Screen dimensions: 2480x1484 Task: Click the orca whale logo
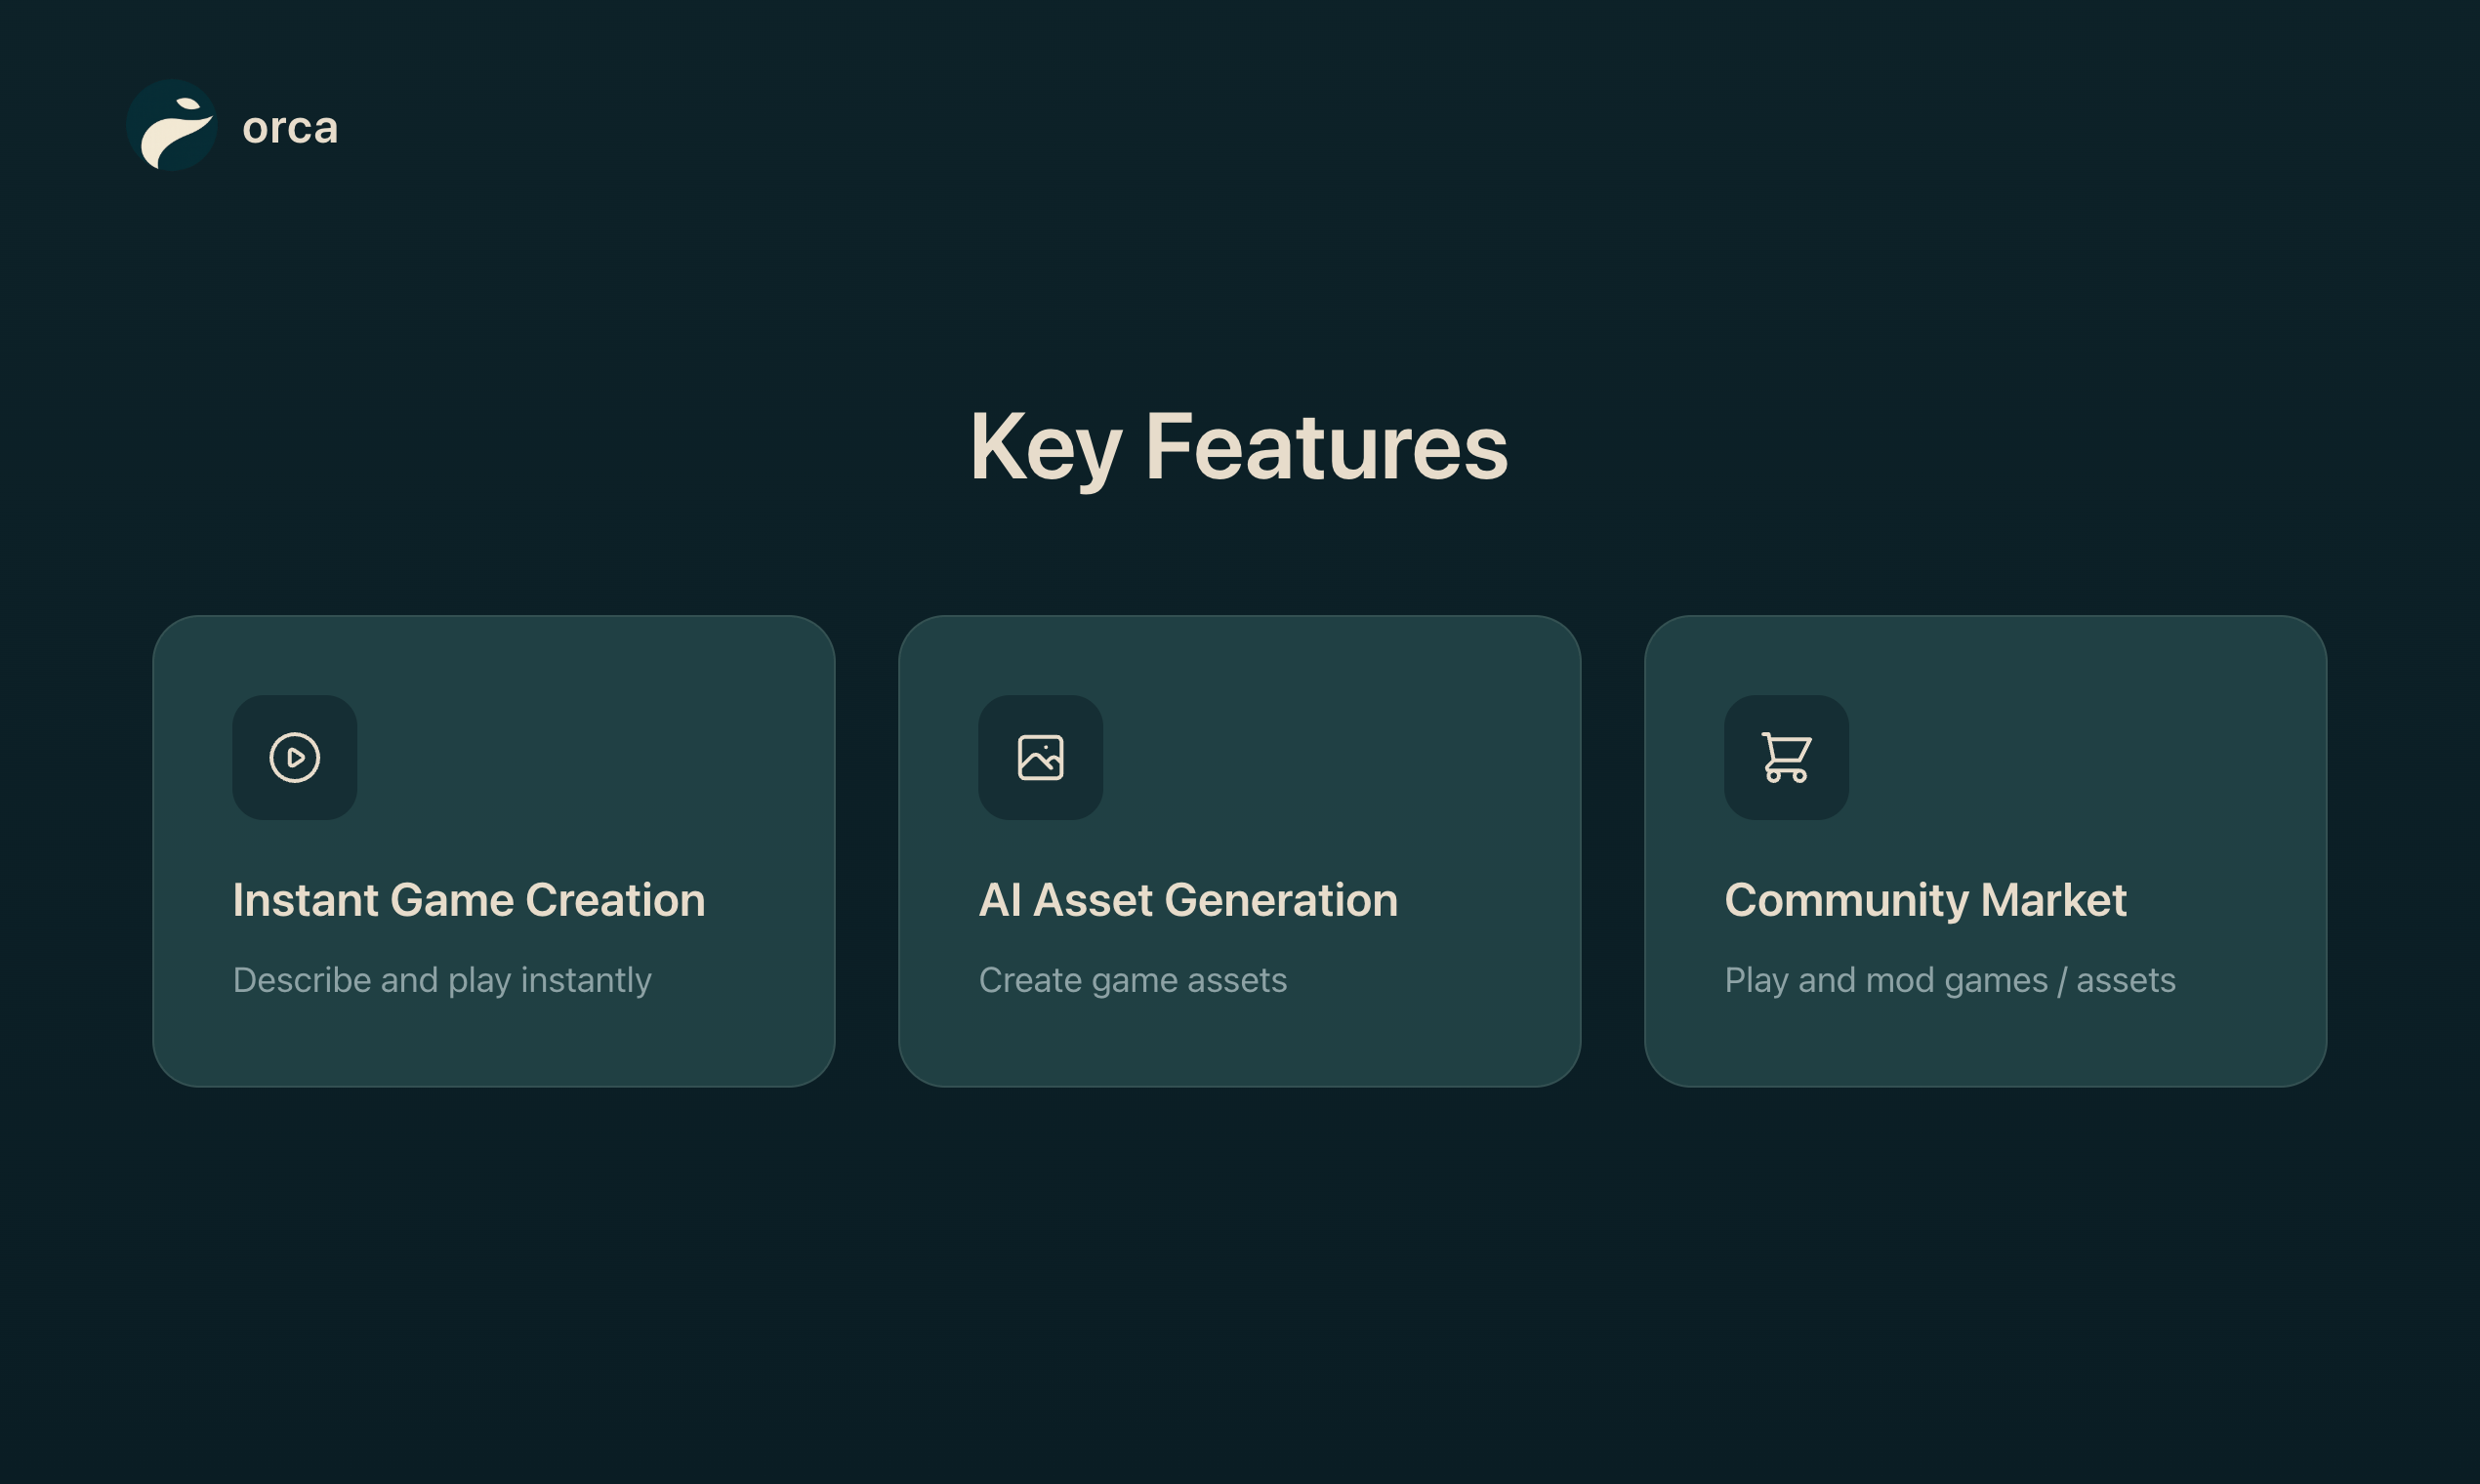click(x=174, y=126)
